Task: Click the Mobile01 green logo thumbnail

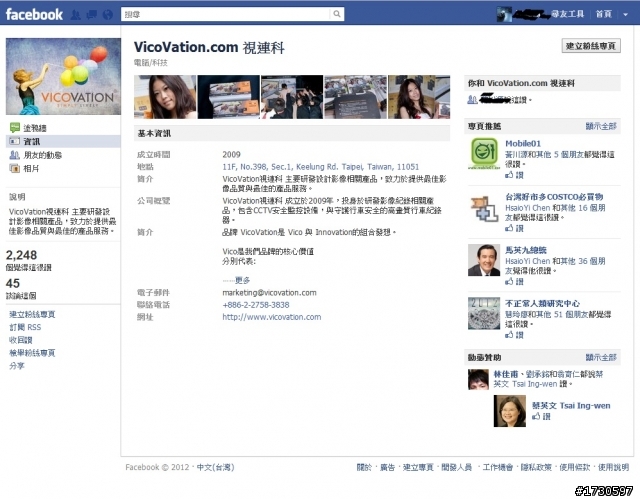Action: (484, 153)
